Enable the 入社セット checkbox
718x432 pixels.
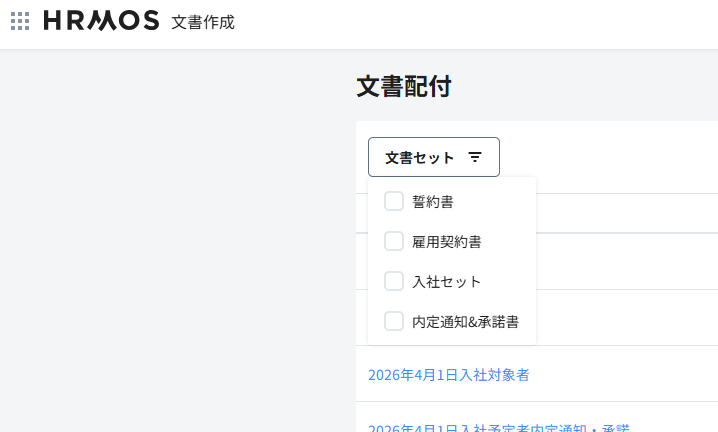click(394, 281)
